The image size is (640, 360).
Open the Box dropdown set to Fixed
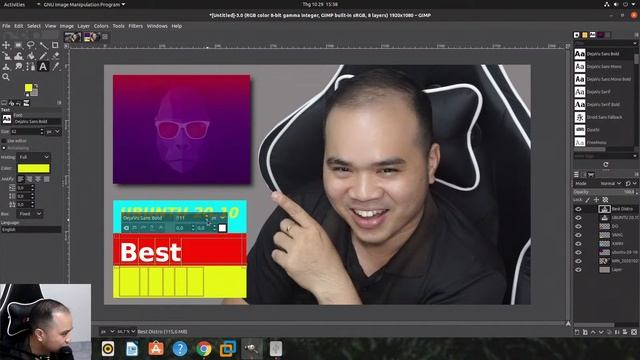(x=30, y=214)
